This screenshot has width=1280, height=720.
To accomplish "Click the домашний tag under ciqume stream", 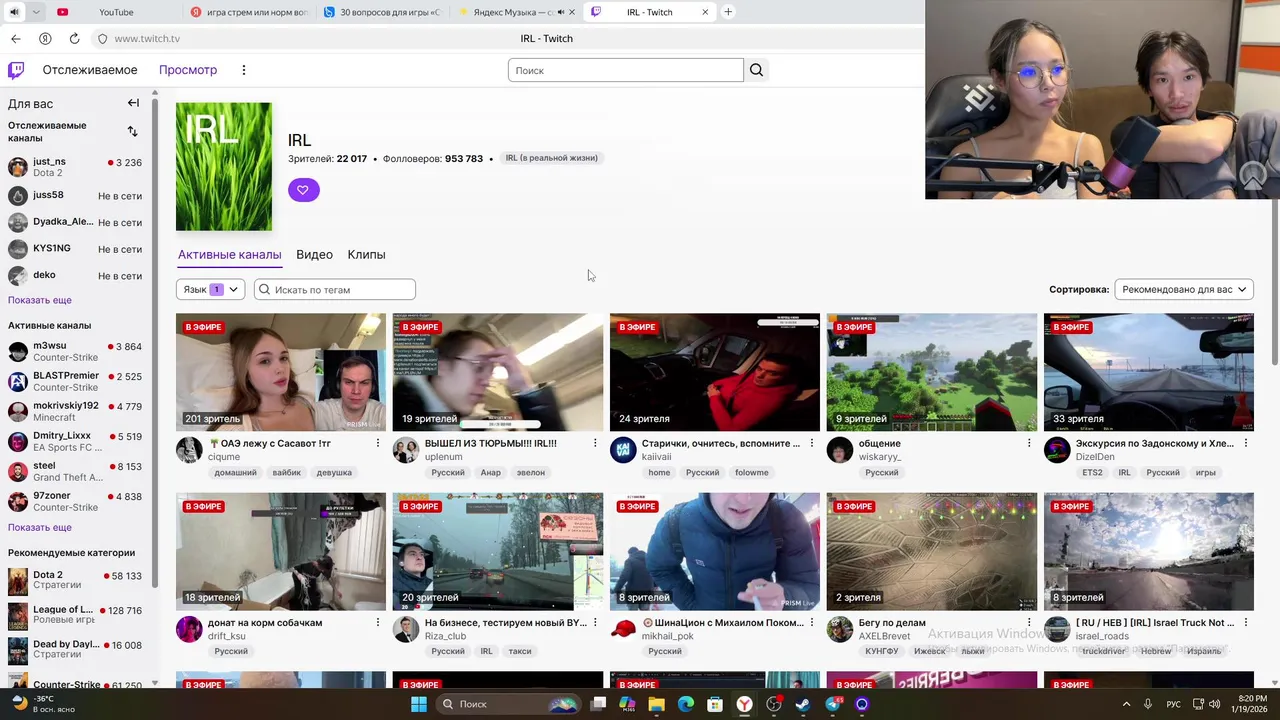I will pyautogui.click(x=235, y=472).
